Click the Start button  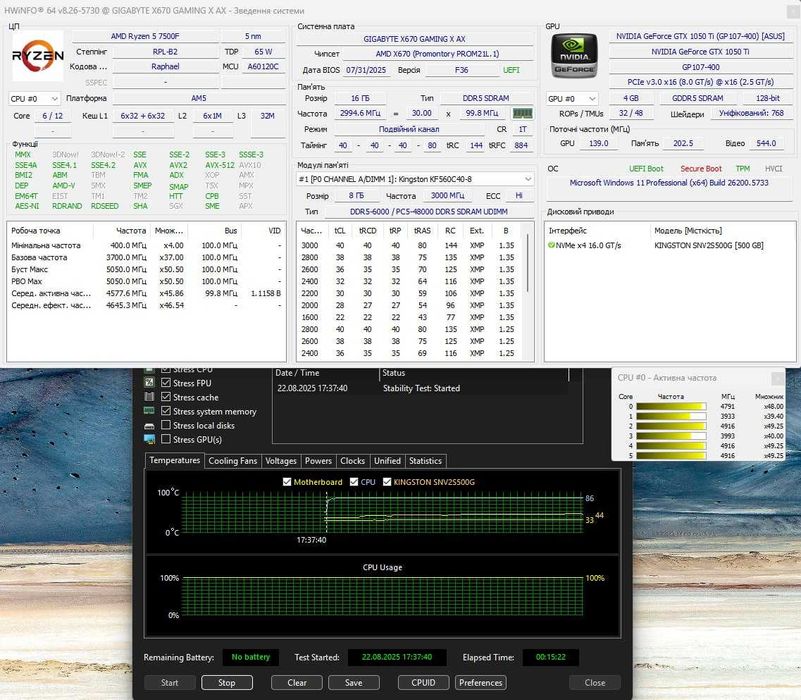coord(170,683)
